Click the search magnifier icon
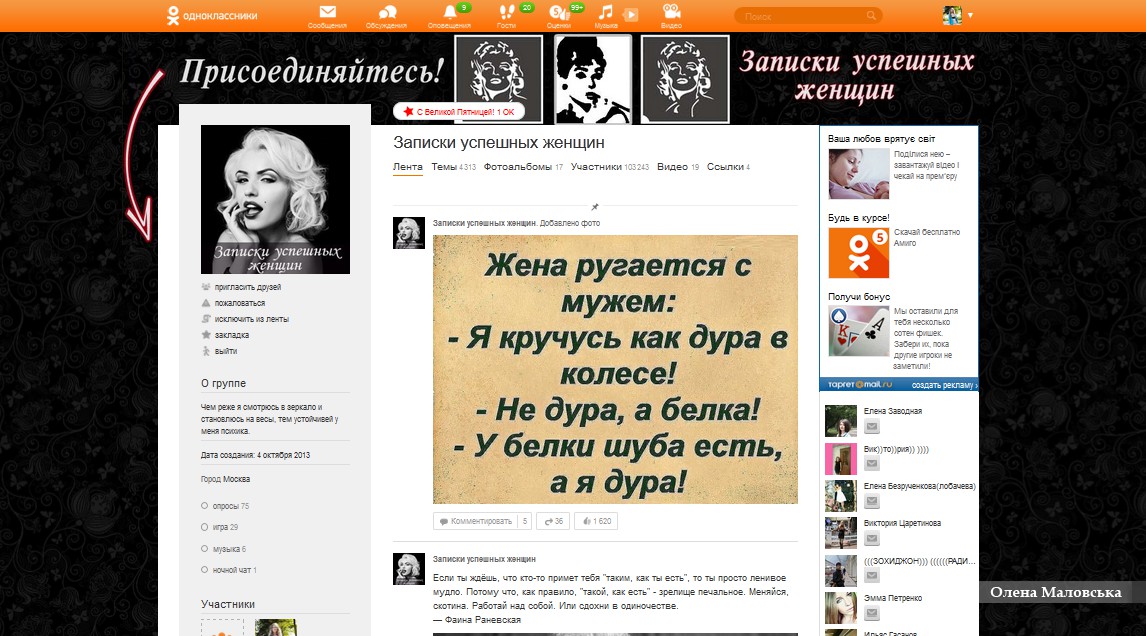Image resolution: width=1146 pixels, height=636 pixels. [871, 15]
